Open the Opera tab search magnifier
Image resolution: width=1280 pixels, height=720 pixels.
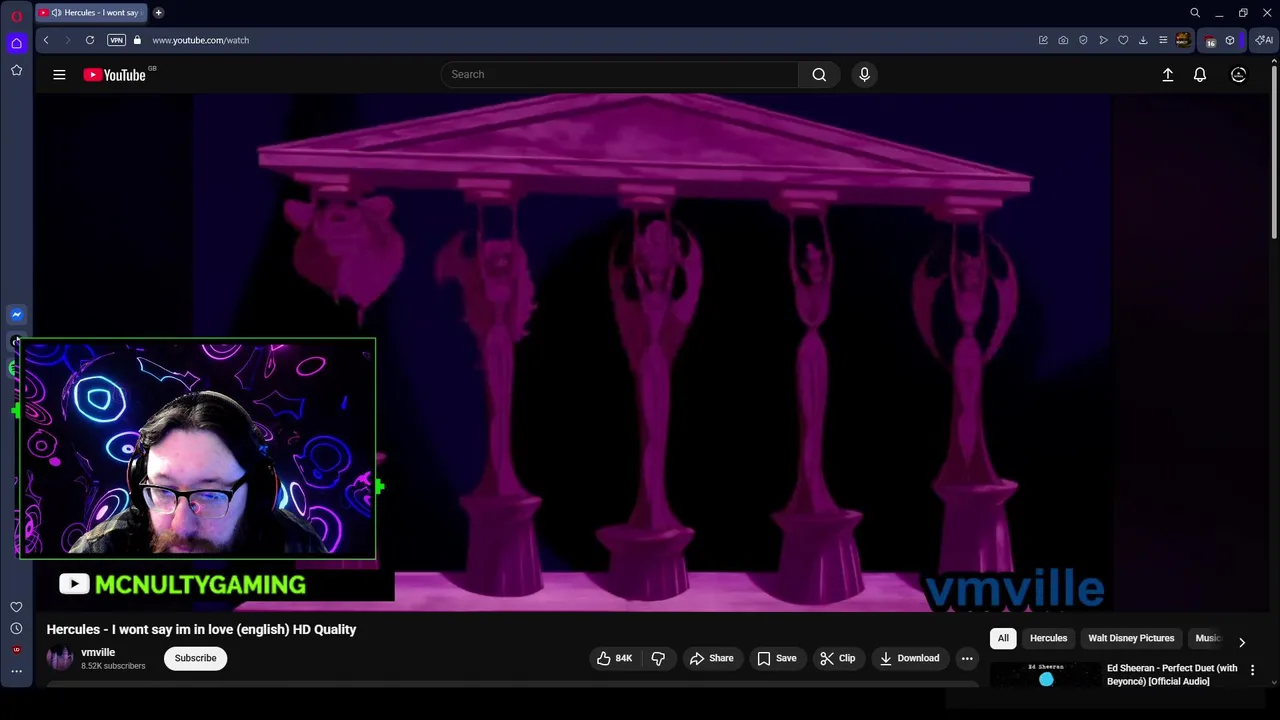pos(1195,13)
